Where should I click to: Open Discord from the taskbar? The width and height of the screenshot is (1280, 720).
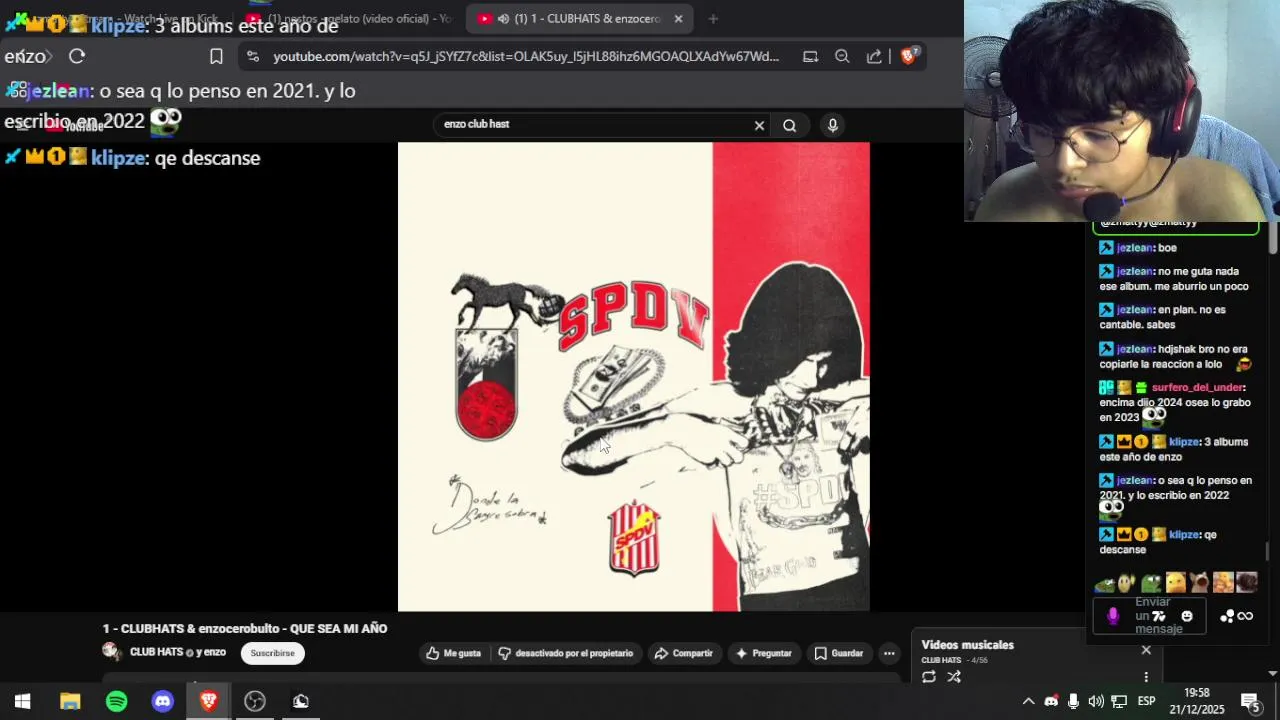[163, 701]
